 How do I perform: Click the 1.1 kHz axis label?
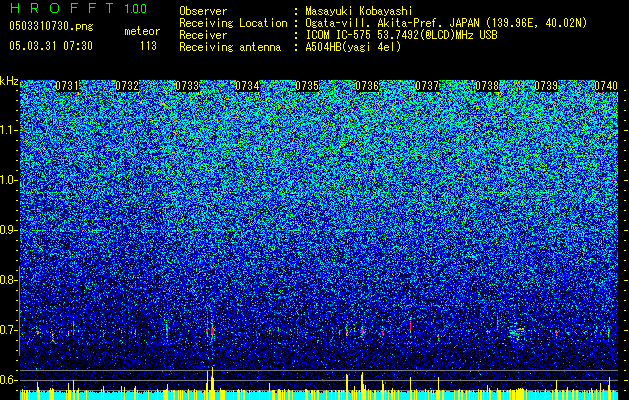(9, 130)
